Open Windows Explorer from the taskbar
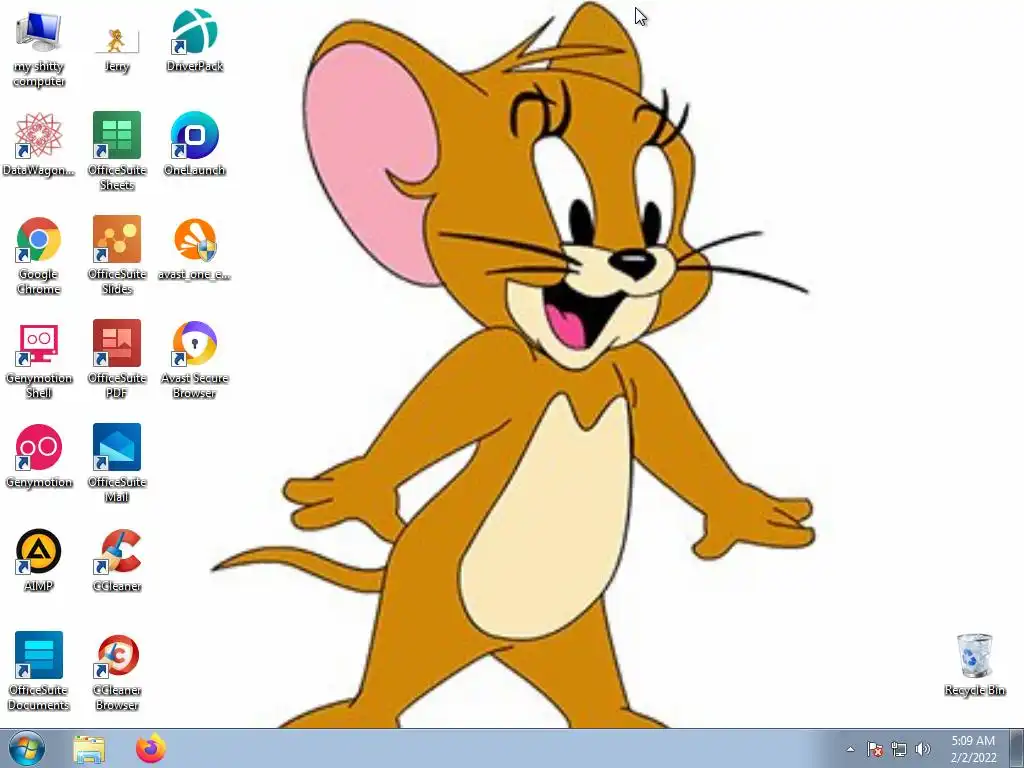Viewport: 1024px width, 768px height. click(x=89, y=749)
